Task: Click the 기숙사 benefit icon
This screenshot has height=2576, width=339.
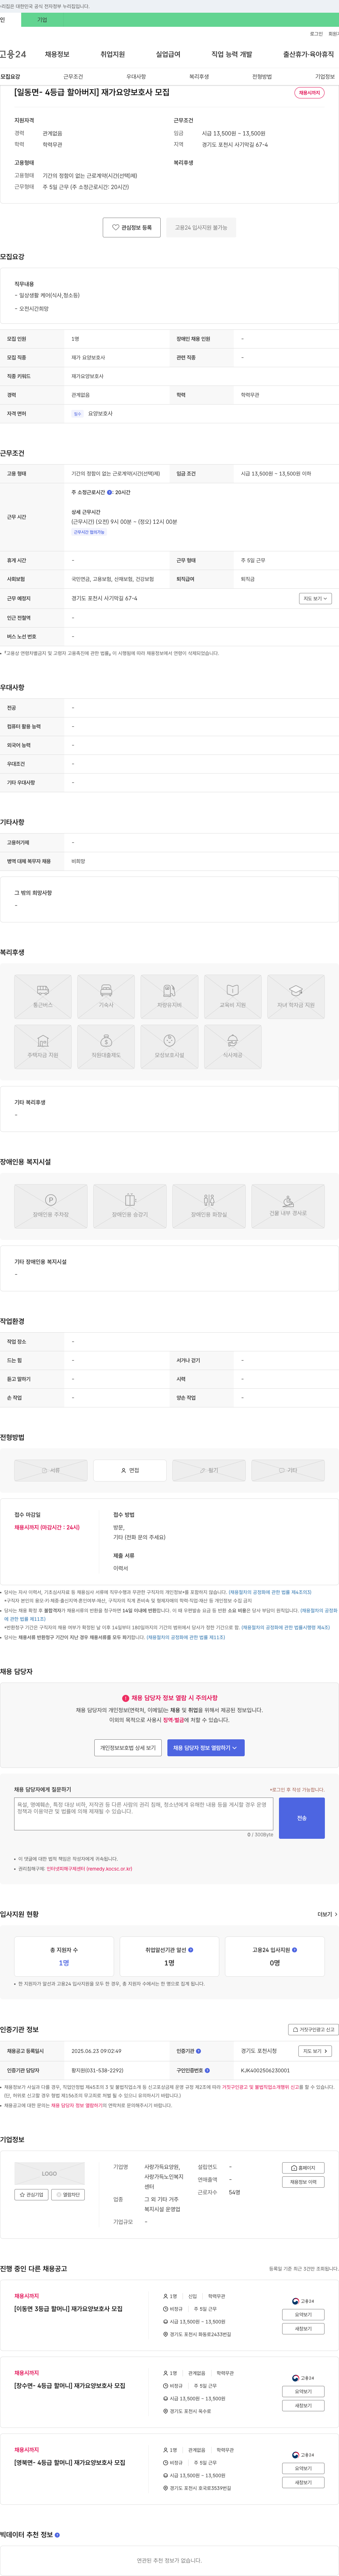Action: [106, 997]
